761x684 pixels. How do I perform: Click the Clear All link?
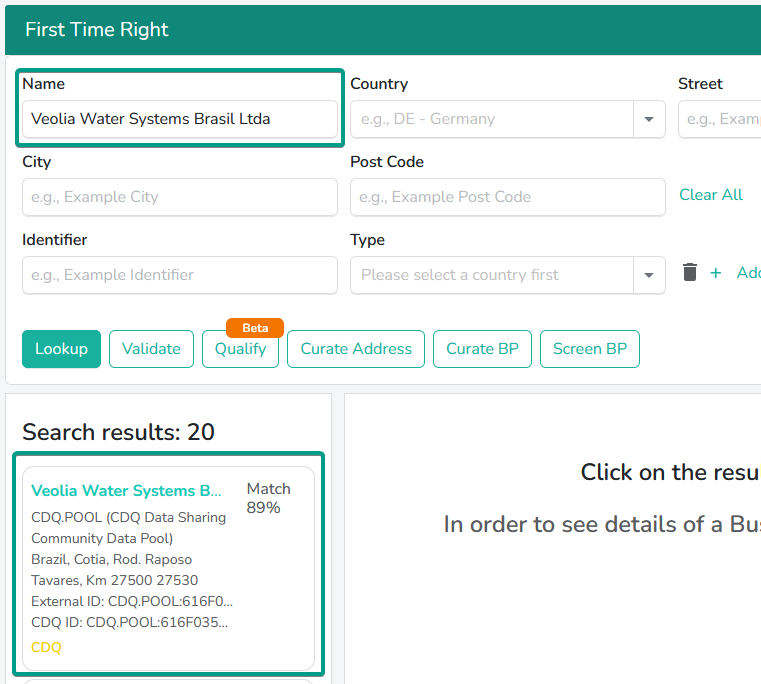(711, 195)
